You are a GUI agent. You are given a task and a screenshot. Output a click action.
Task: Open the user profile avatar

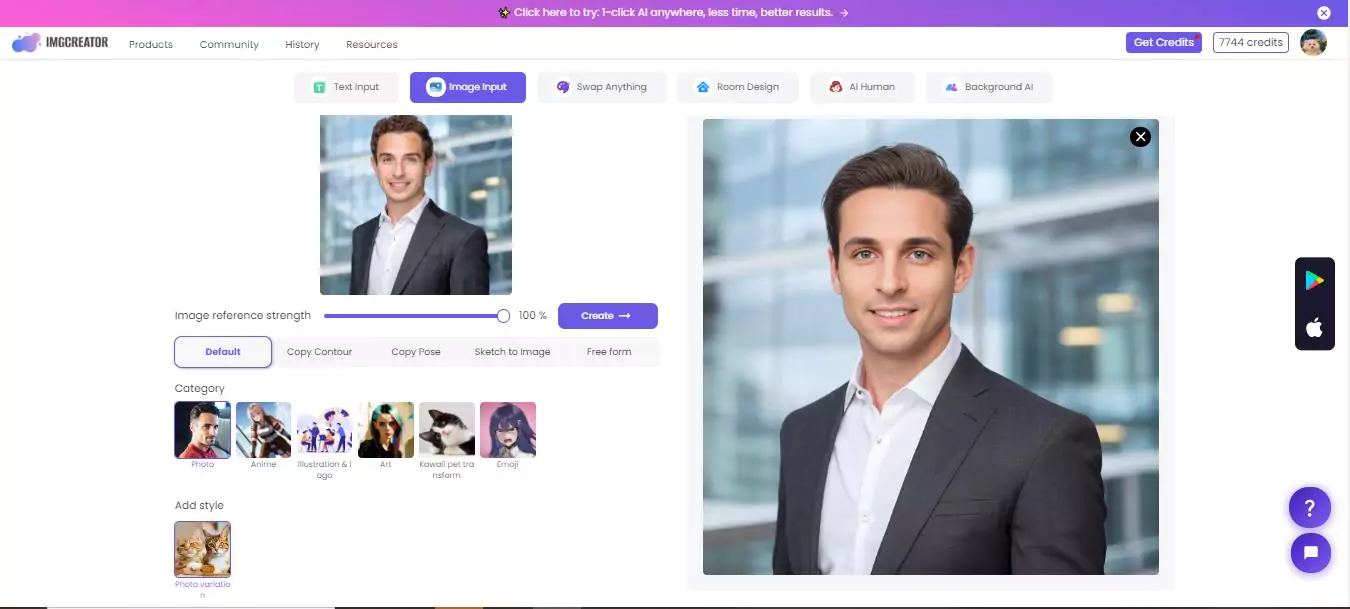pos(1313,42)
